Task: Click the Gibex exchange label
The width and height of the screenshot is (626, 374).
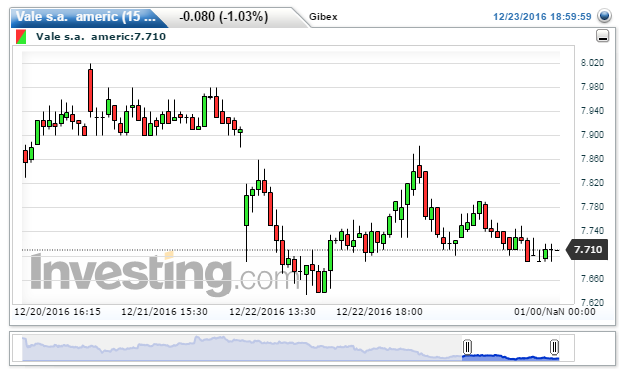Action: click(323, 17)
